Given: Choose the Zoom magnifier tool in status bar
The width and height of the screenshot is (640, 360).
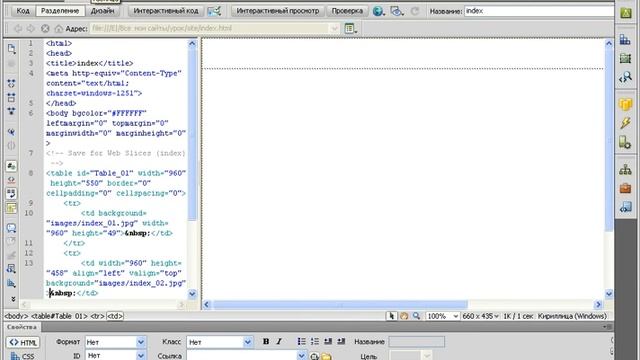Looking at the screenshot, I should [x=416, y=316].
